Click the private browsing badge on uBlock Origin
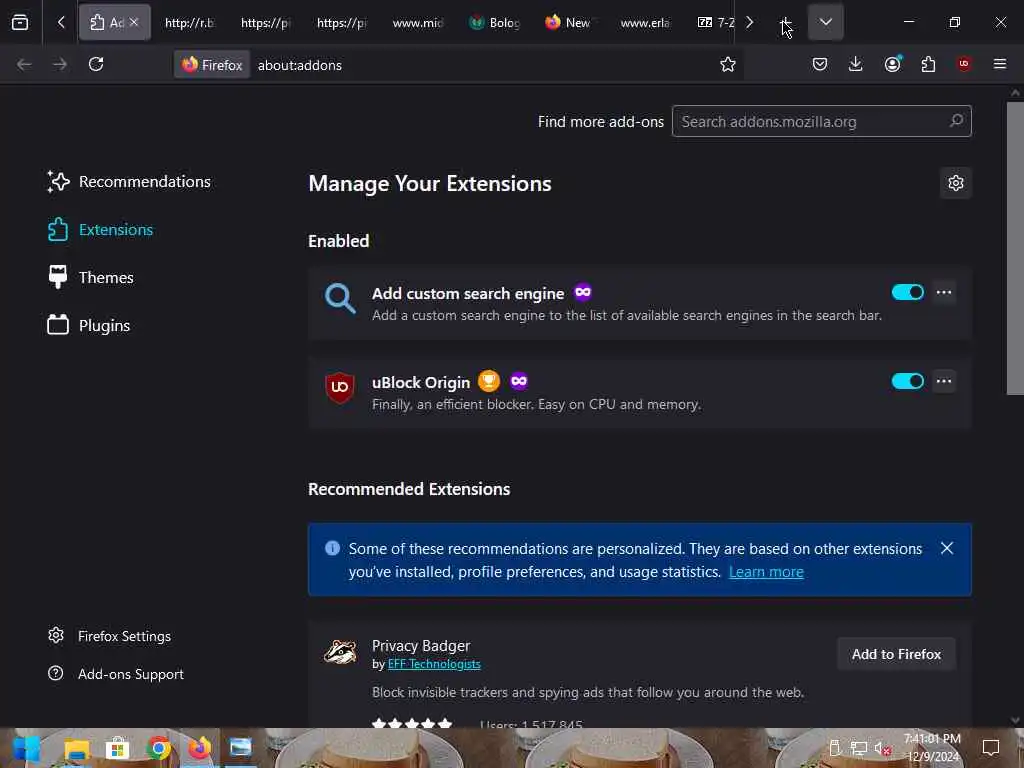Viewport: 1024px width, 768px height. (x=519, y=381)
